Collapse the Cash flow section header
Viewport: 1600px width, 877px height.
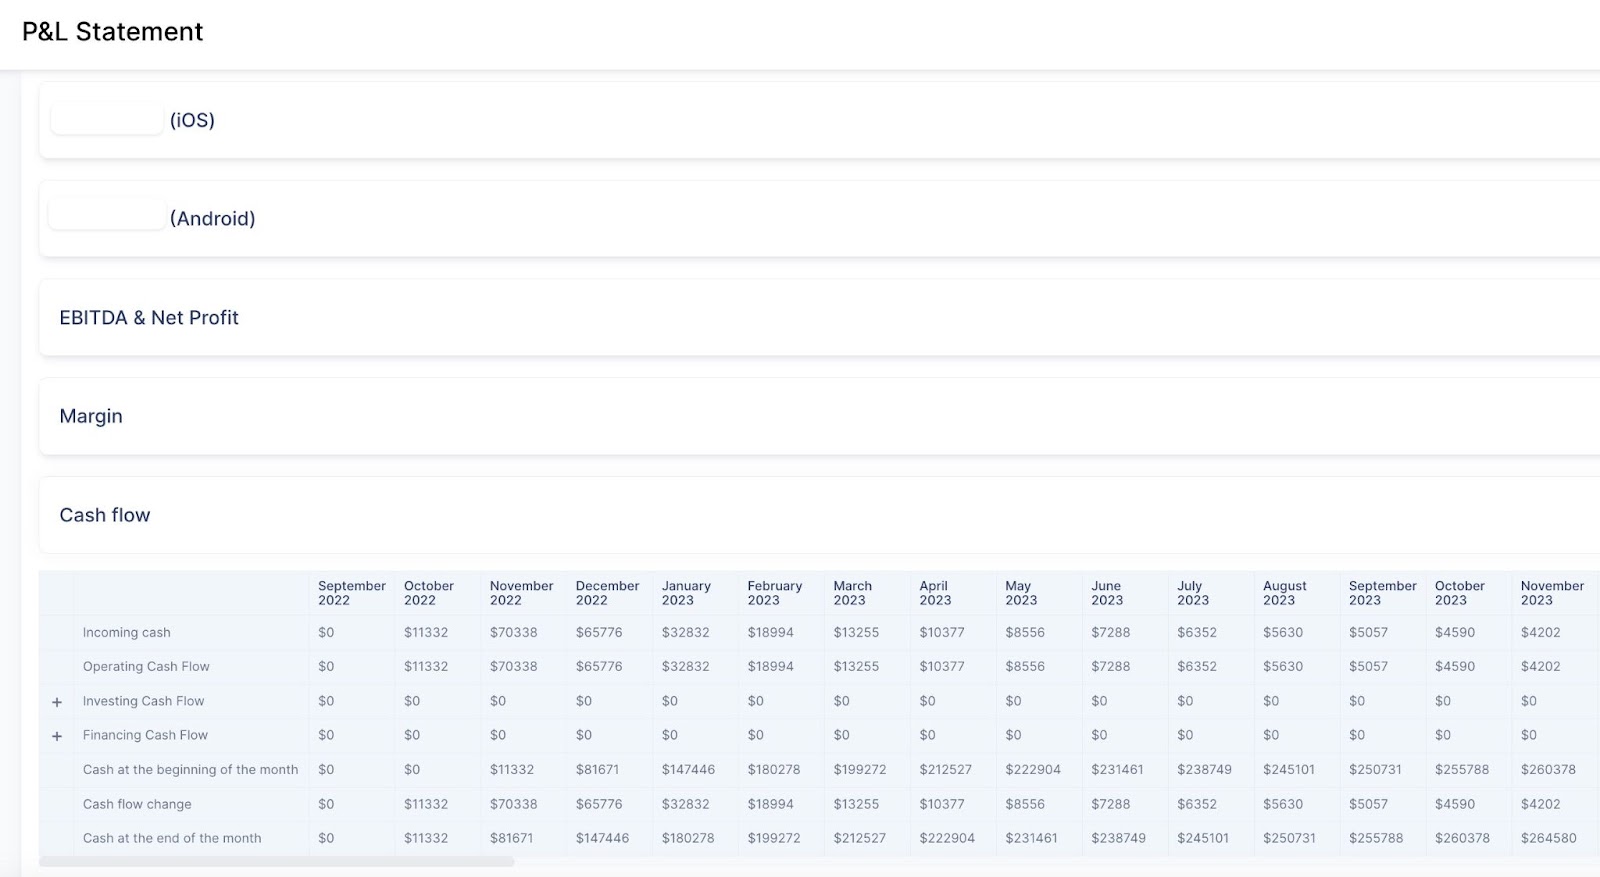(105, 515)
